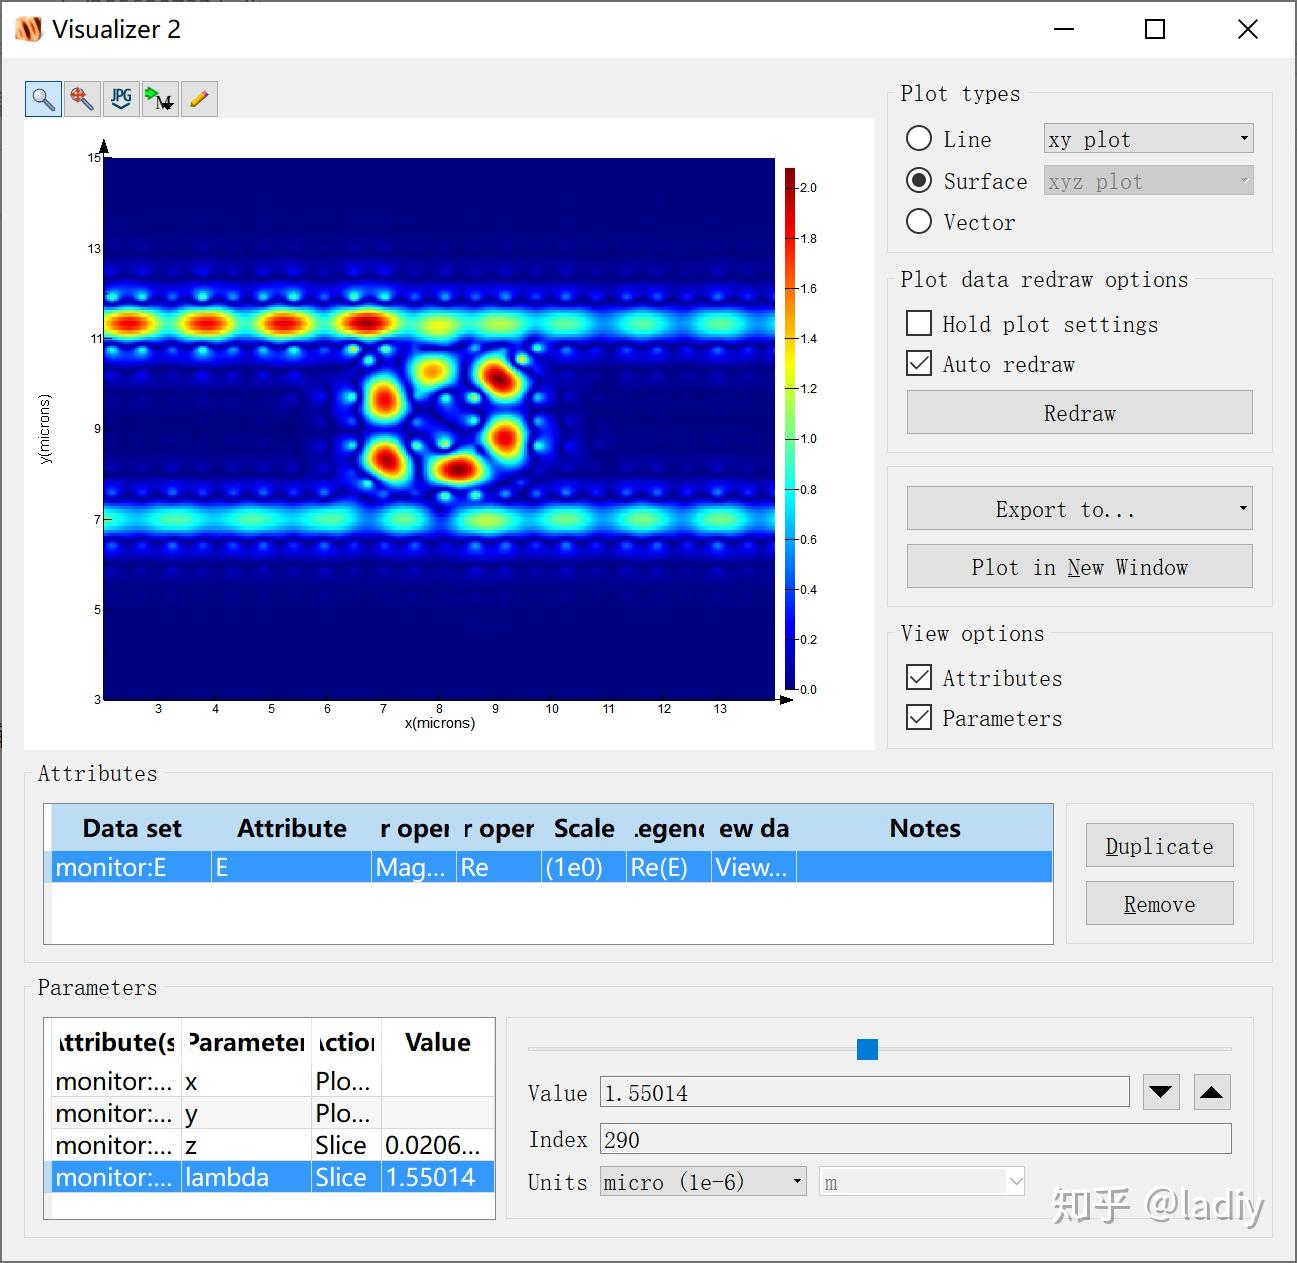Image resolution: width=1297 pixels, height=1263 pixels.
Task: Click the surface field plot image
Action: pyautogui.click(x=439, y=428)
